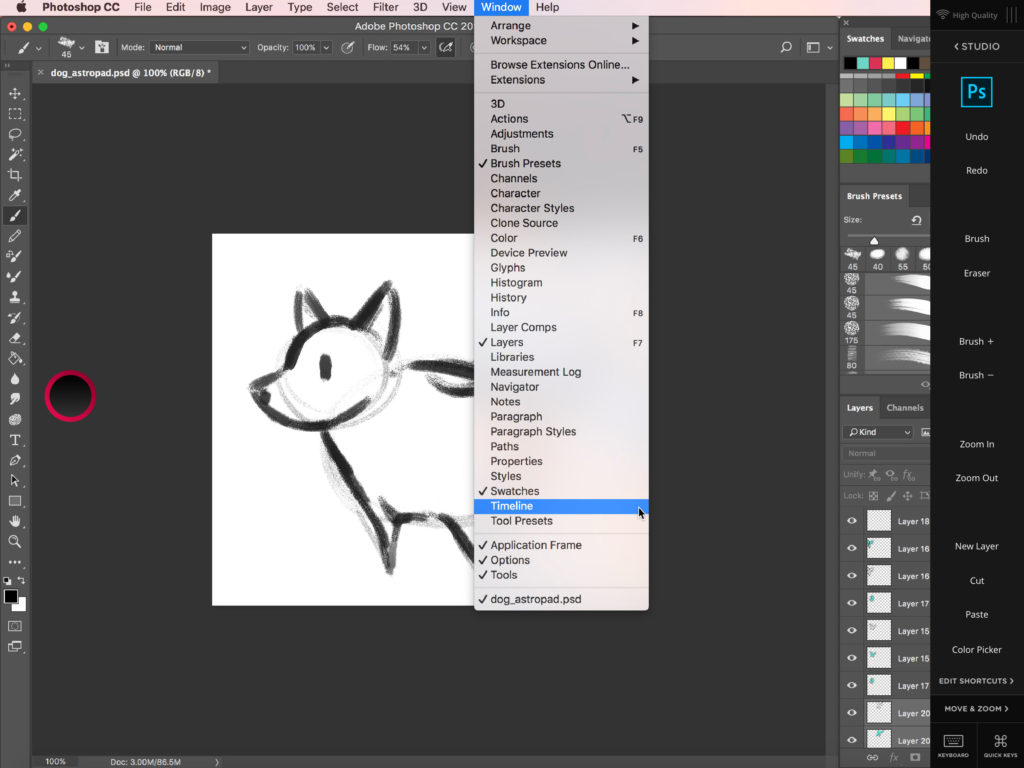
Task: Click Layer 18 thumbnail
Action: (878, 520)
